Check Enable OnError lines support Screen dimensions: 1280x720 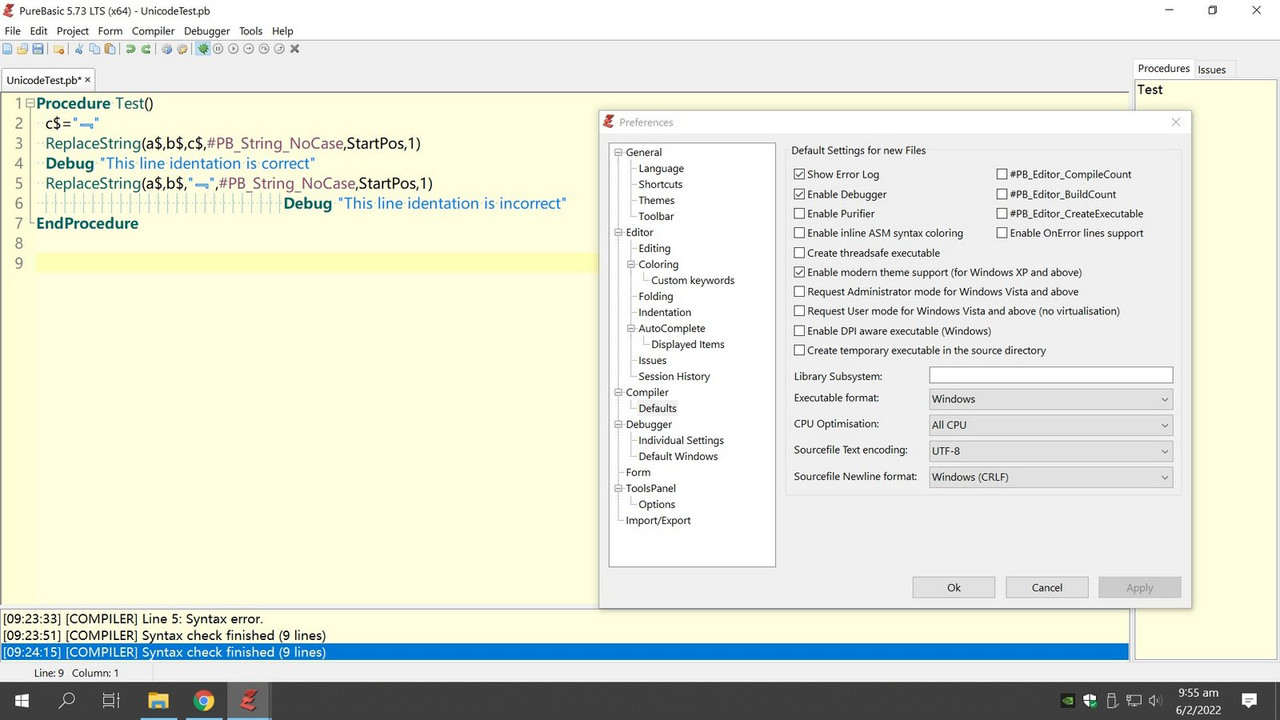click(1002, 233)
